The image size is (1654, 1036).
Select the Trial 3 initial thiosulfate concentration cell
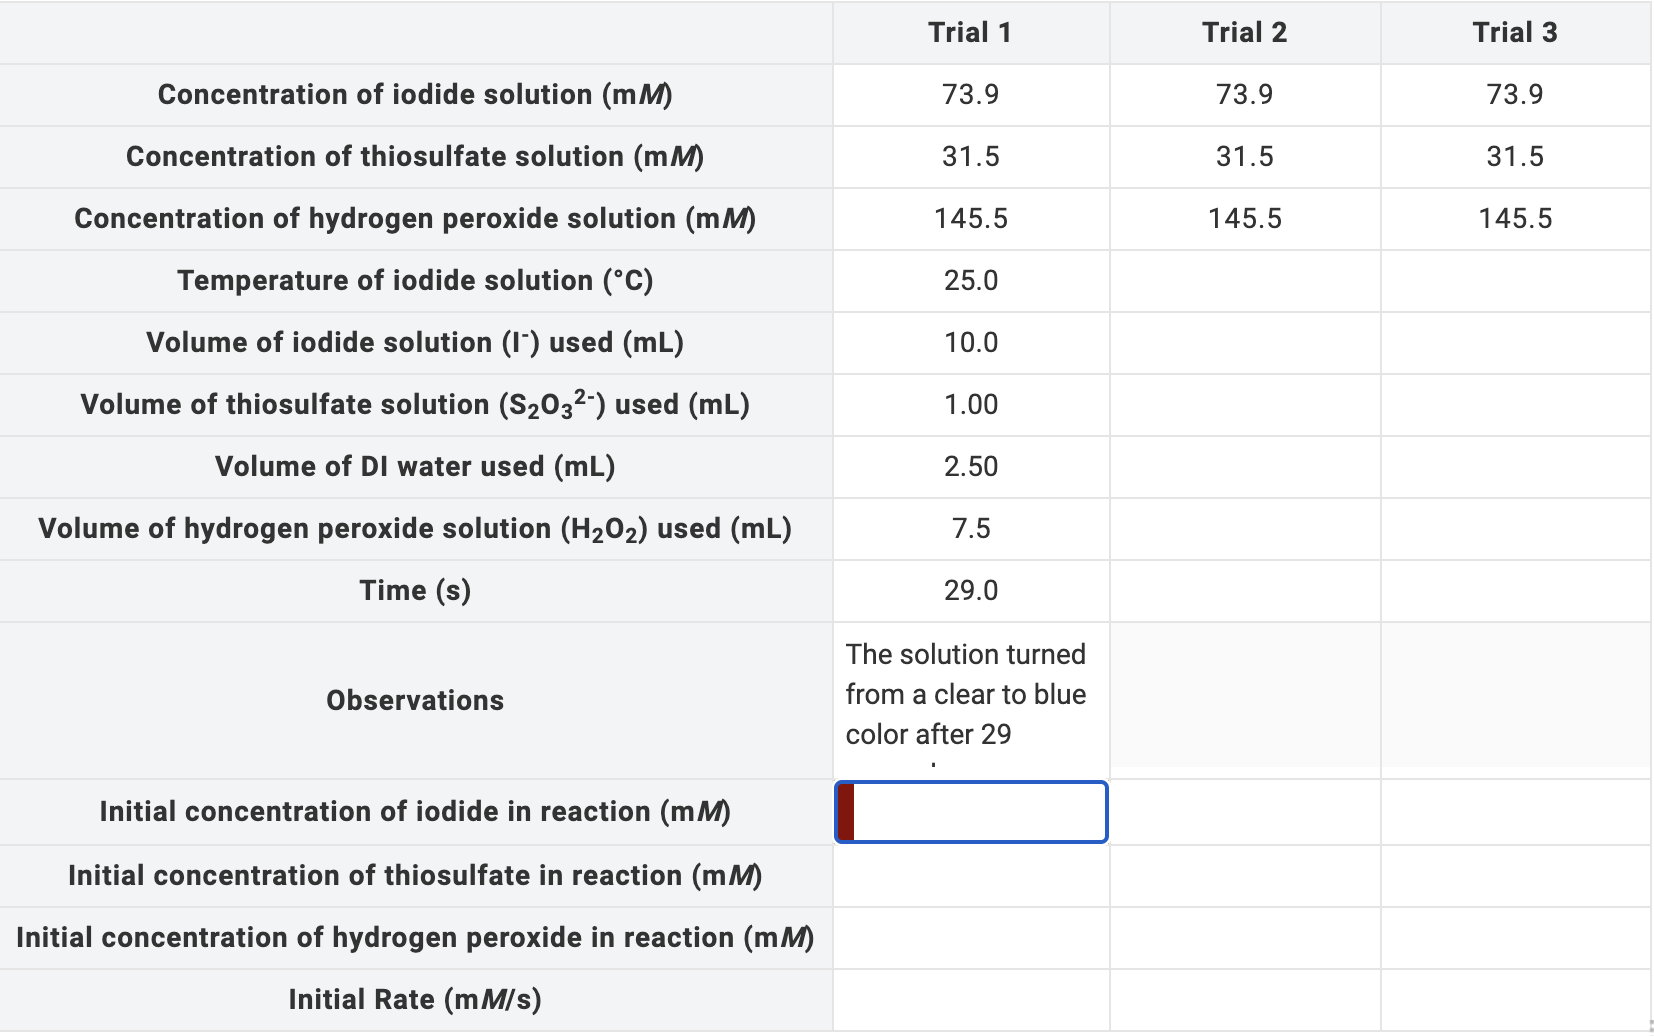pos(1514,875)
